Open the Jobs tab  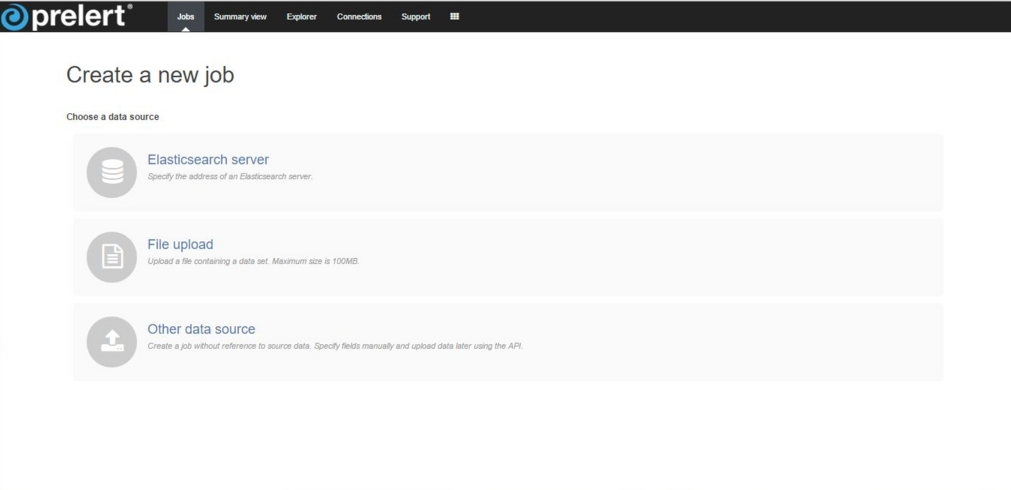pyautogui.click(x=186, y=17)
